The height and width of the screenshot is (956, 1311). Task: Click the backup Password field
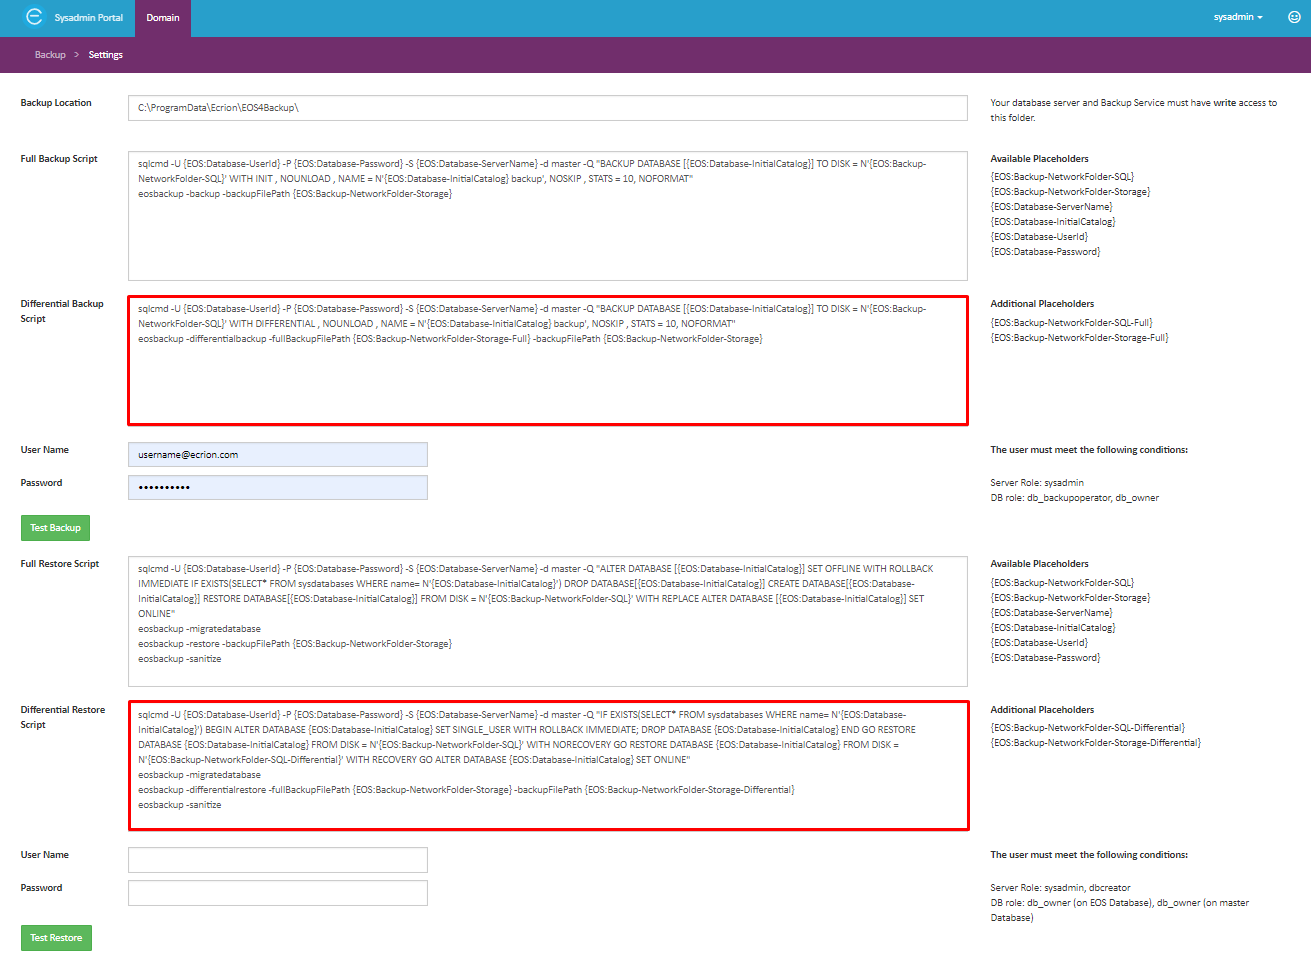[277, 488]
